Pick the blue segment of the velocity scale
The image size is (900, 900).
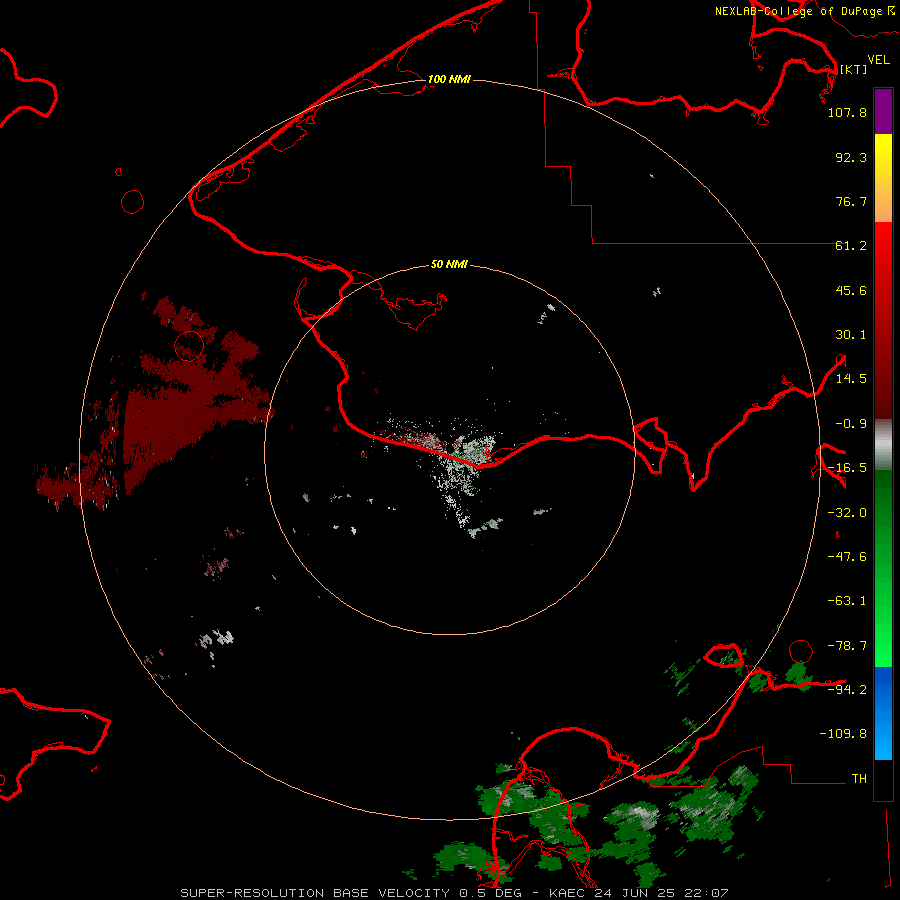pos(883,713)
